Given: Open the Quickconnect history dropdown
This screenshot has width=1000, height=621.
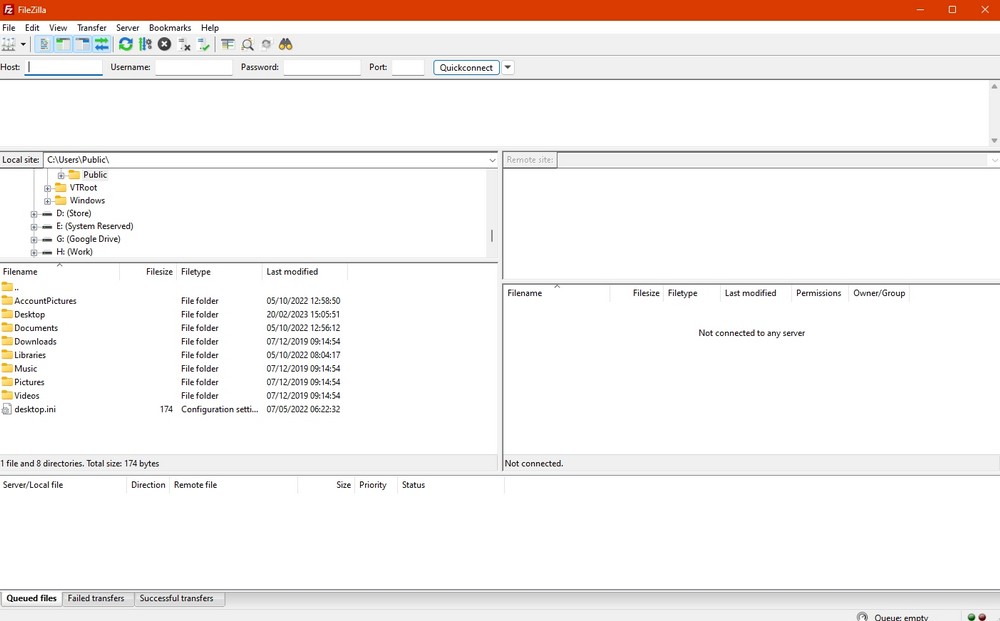Looking at the screenshot, I should (508, 67).
